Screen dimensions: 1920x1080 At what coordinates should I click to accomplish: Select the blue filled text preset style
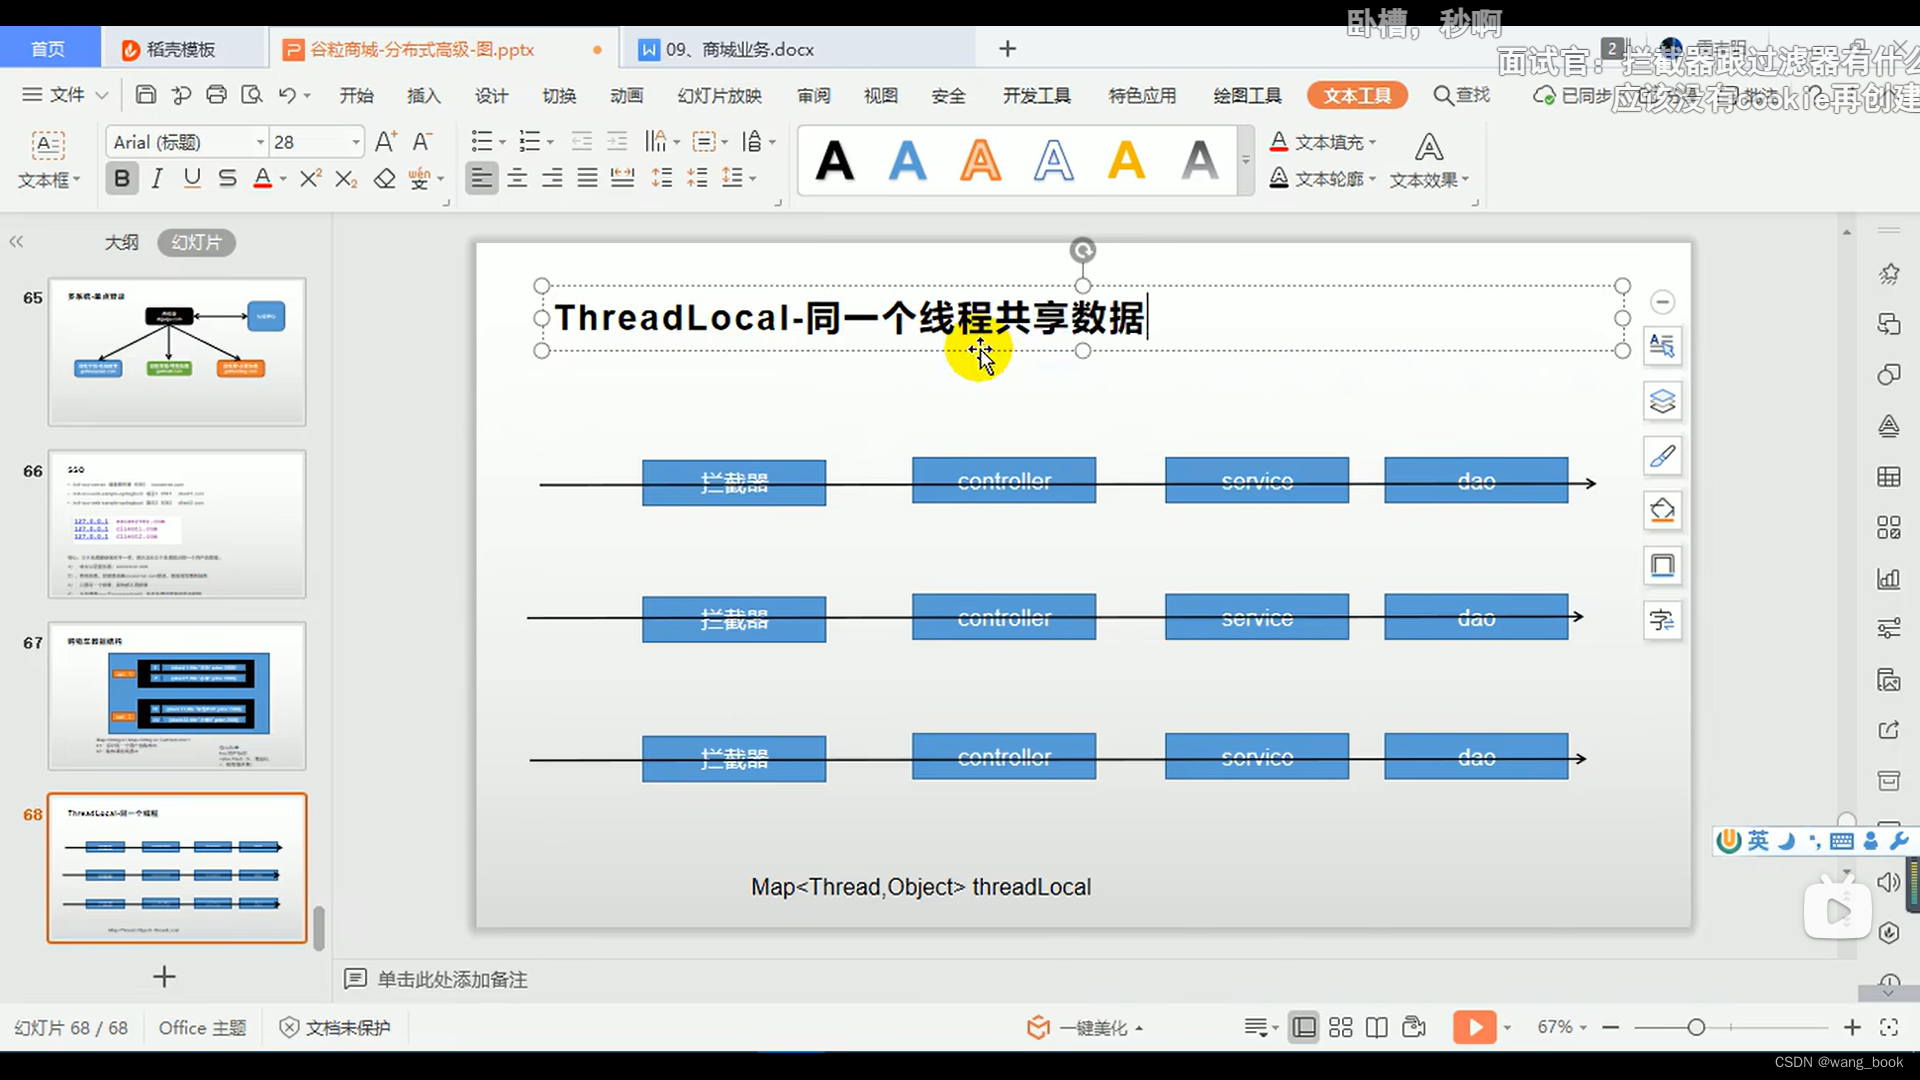(907, 160)
